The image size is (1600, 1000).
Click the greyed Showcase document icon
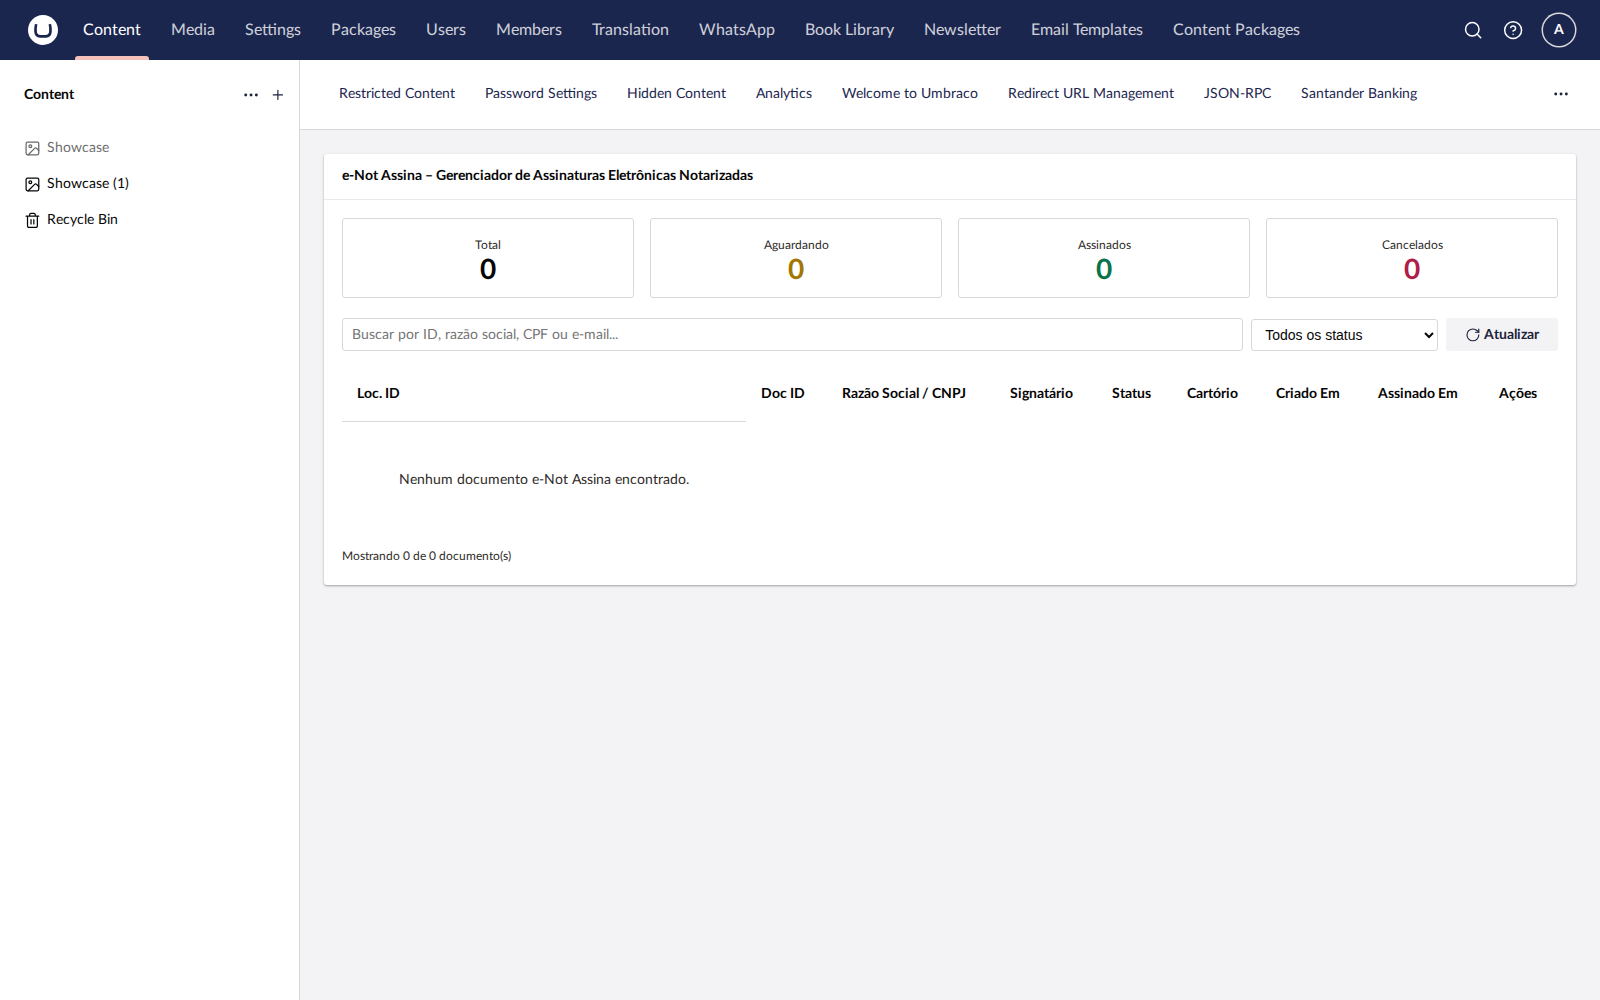click(x=32, y=148)
